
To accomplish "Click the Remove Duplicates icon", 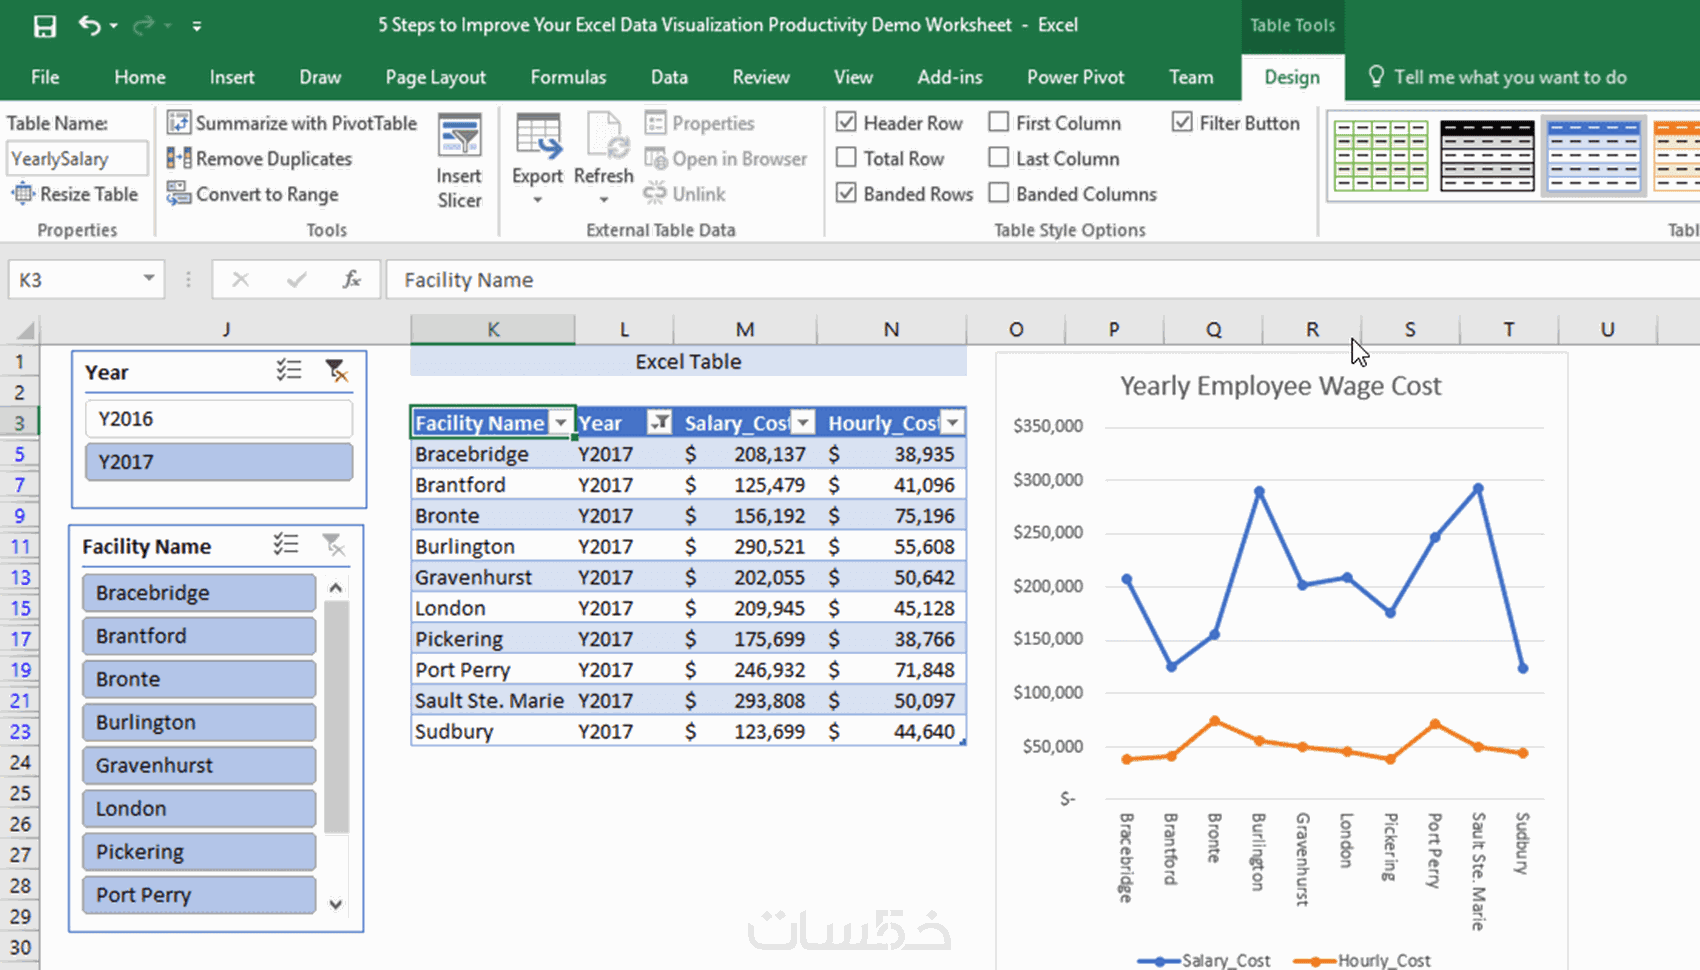I will pyautogui.click(x=179, y=158).
